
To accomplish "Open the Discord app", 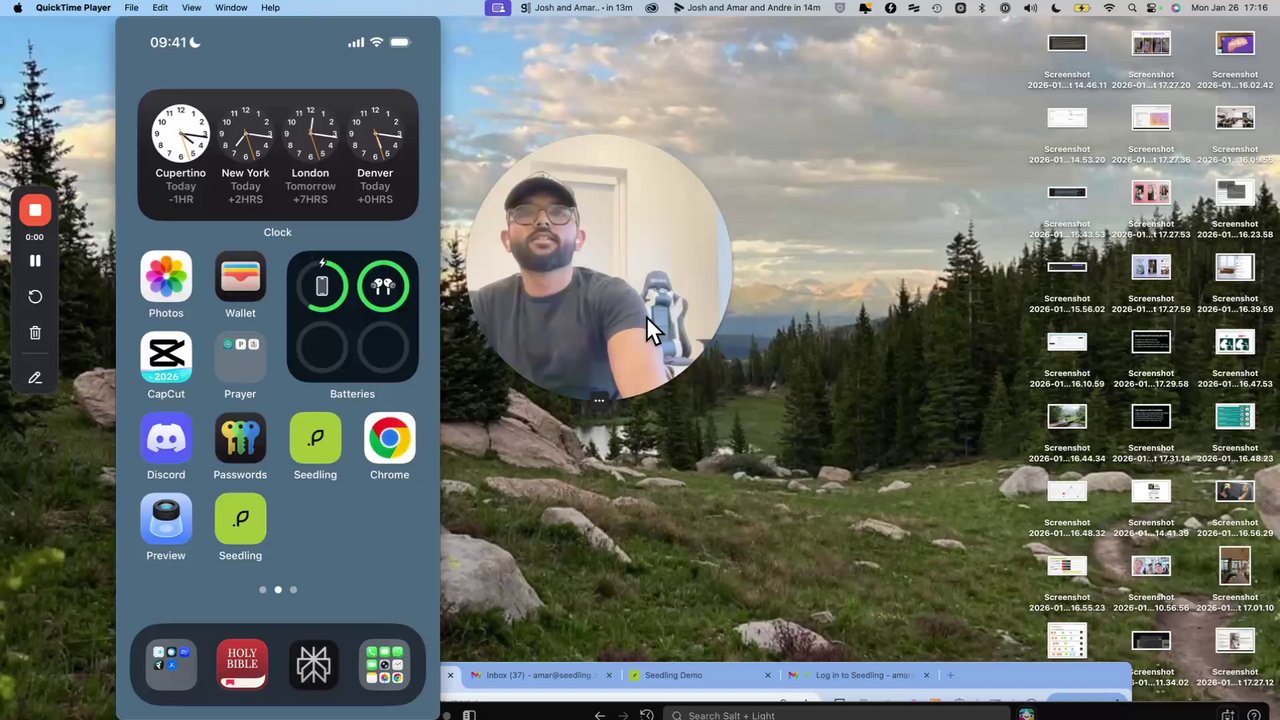I will tap(166, 438).
